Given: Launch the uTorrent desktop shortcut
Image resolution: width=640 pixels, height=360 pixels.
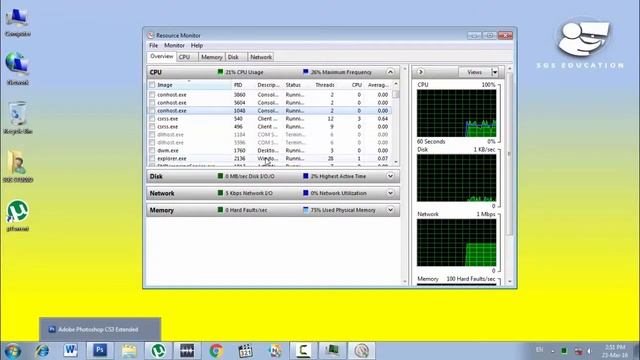Looking at the screenshot, I should click(x=17, y=215).
